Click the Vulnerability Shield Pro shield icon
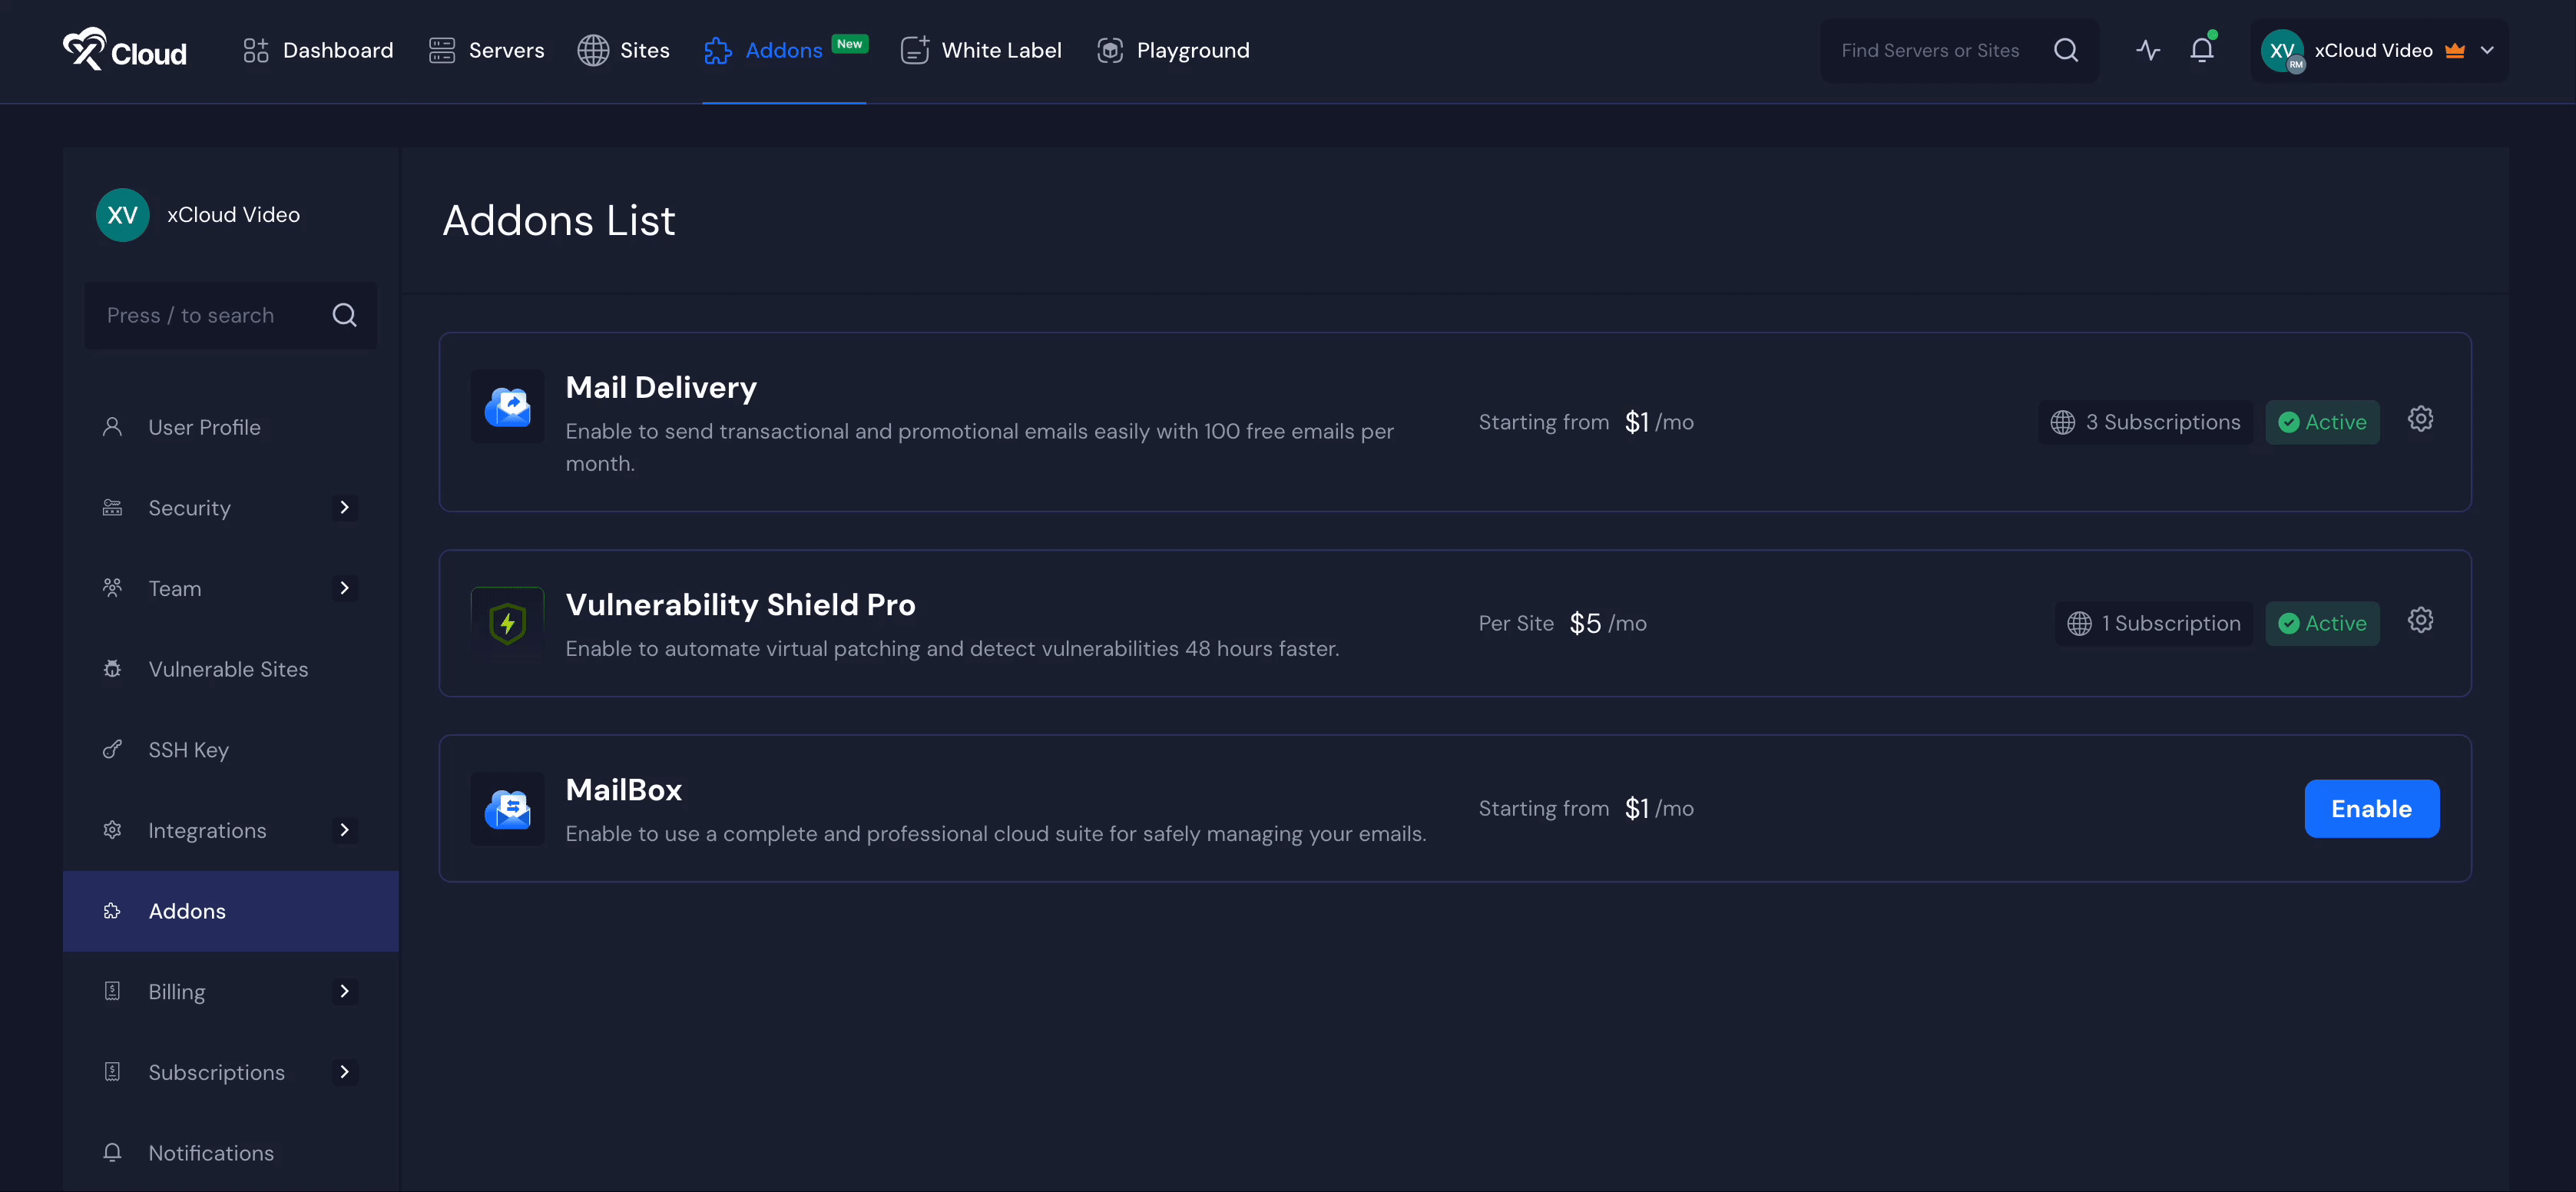The height and width of the screenshot is (1192, 2576). click(507, 623)
